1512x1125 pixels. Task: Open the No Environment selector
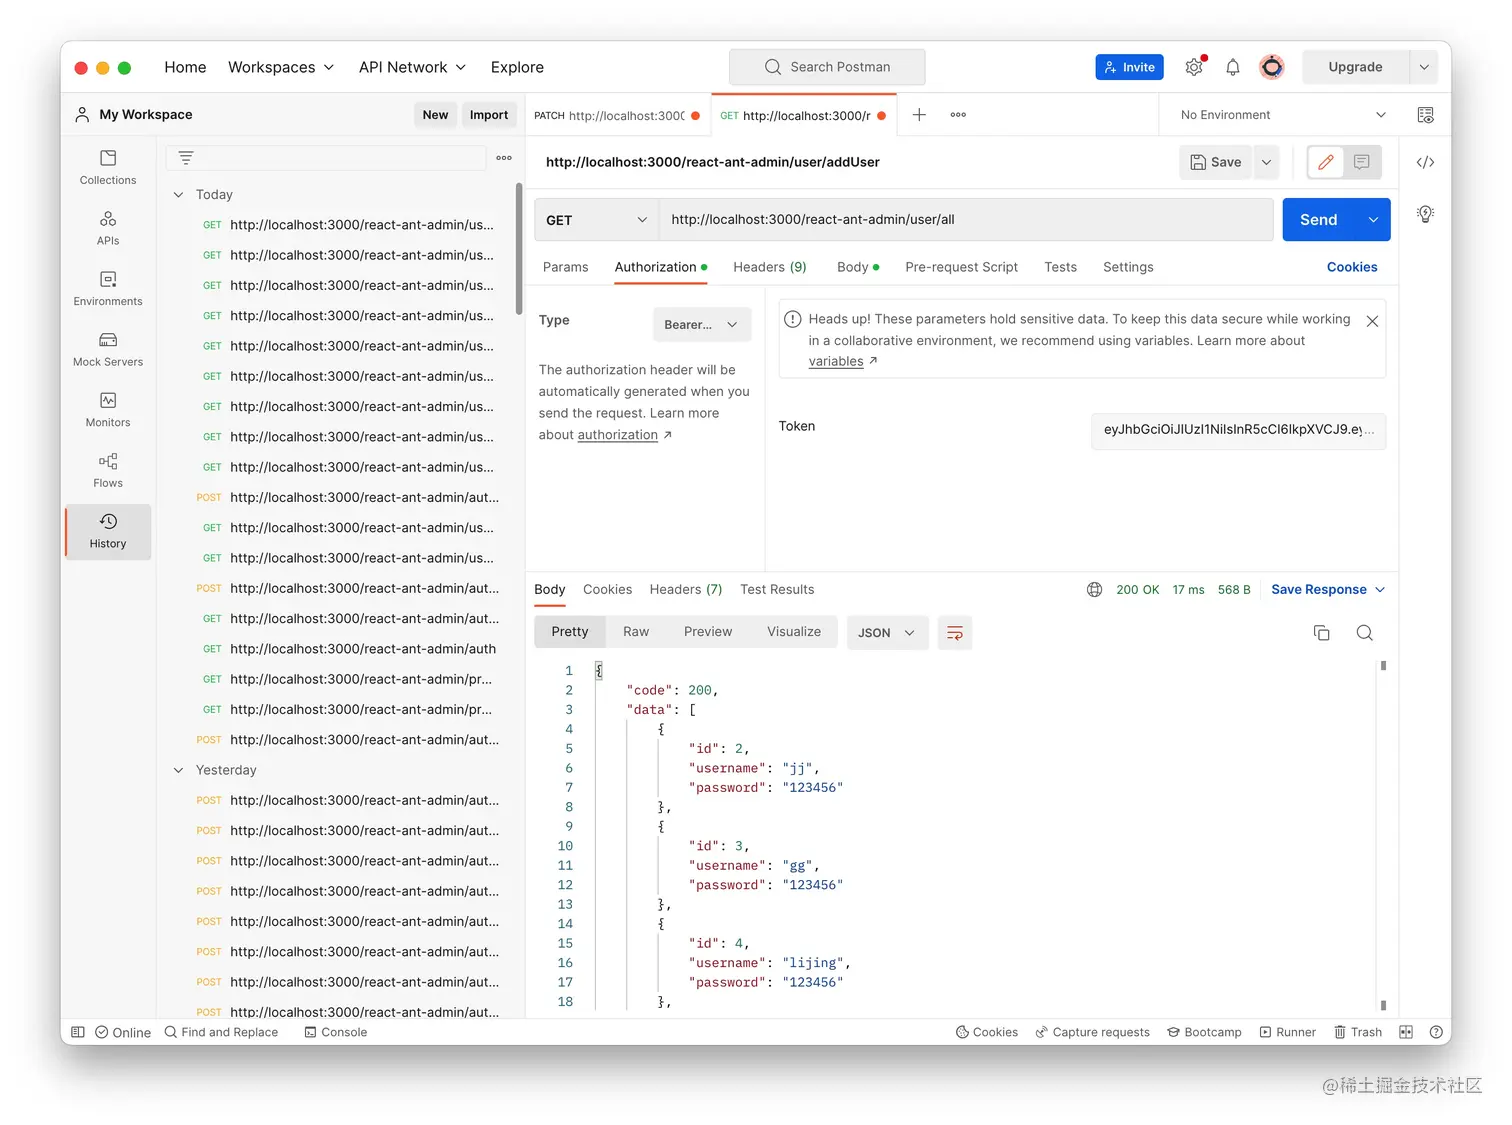1283,115
